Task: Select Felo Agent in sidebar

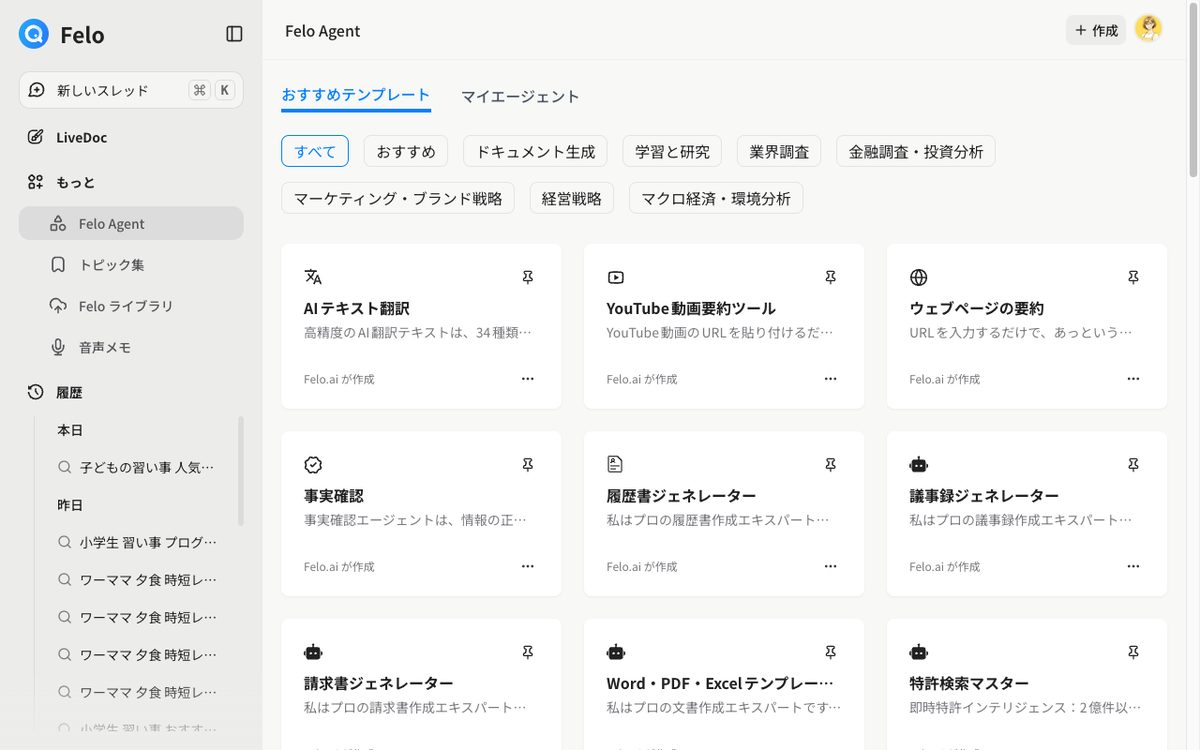Action: click(131, 224)
